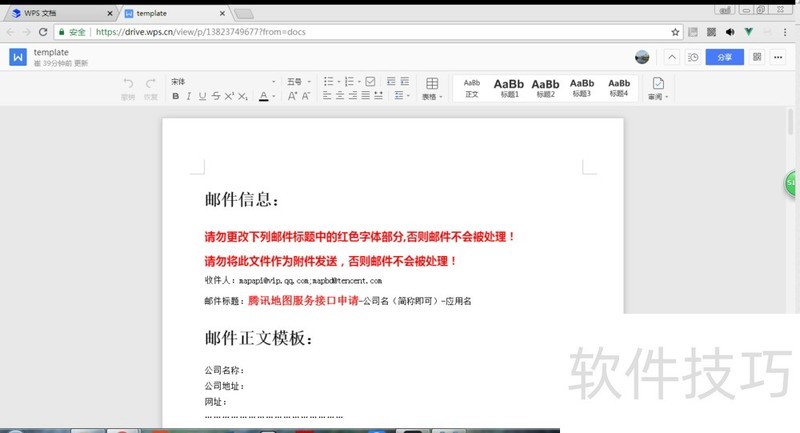Screen dimensions: 800x433
Task: Open the more options ellipsis menu
Action: coord(778,57)
